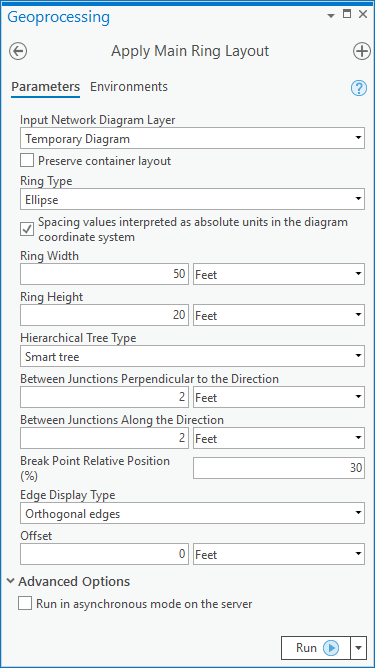The image size is (375, 668).
Task: Open Between Junctions Along Direction units dropdown
Action: pyautogui.click(x=279, y=438)
